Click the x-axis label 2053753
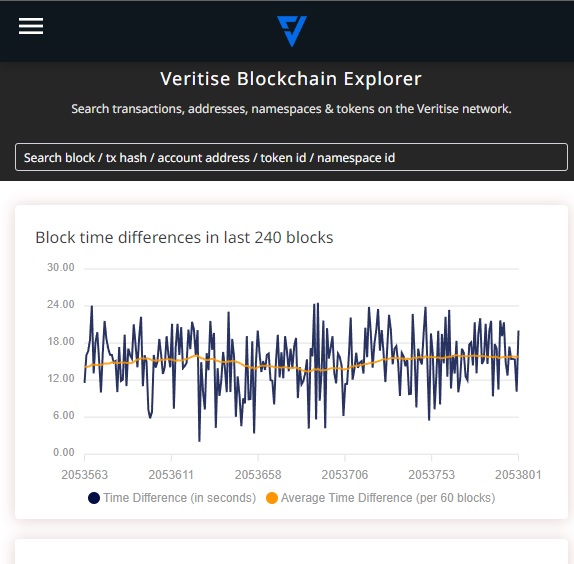This screenshot has height=564, width=574. [x=432, y=475]
